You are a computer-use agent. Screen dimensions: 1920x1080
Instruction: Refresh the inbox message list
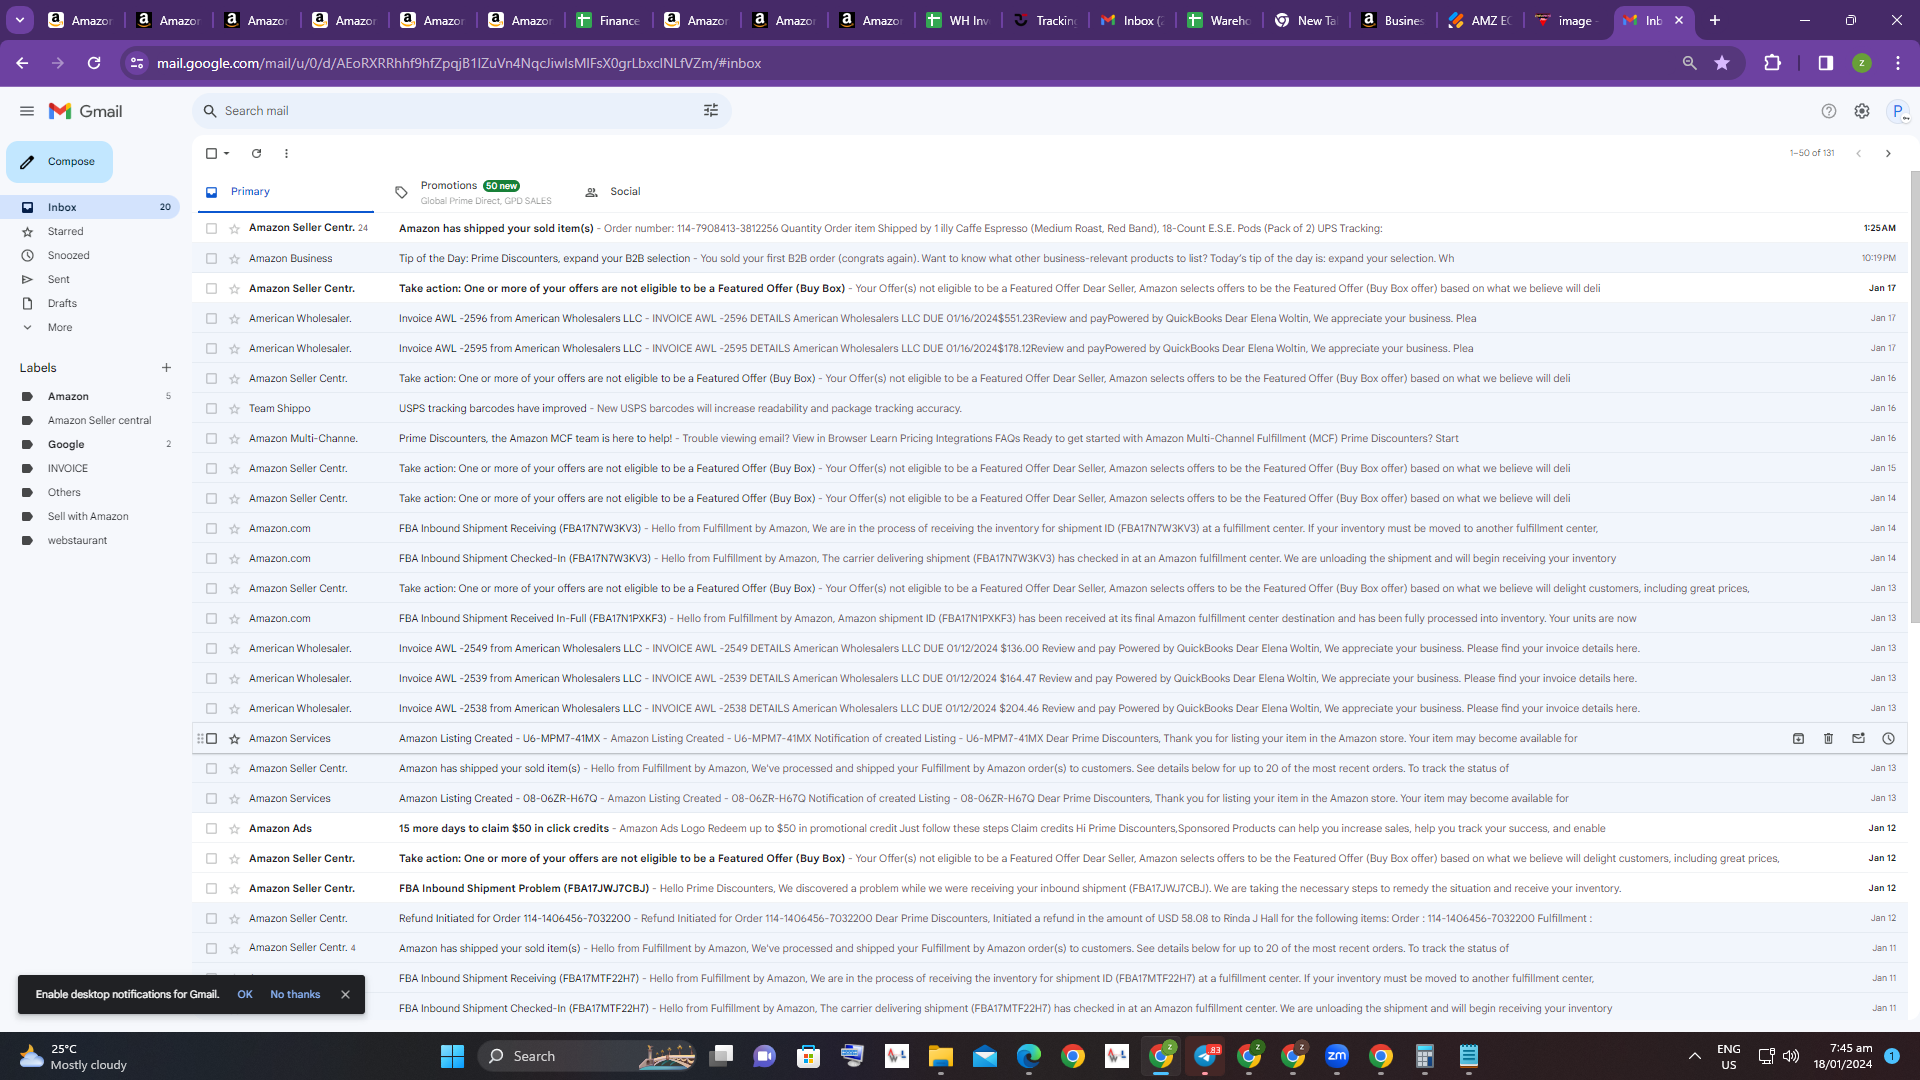[256, 153]
